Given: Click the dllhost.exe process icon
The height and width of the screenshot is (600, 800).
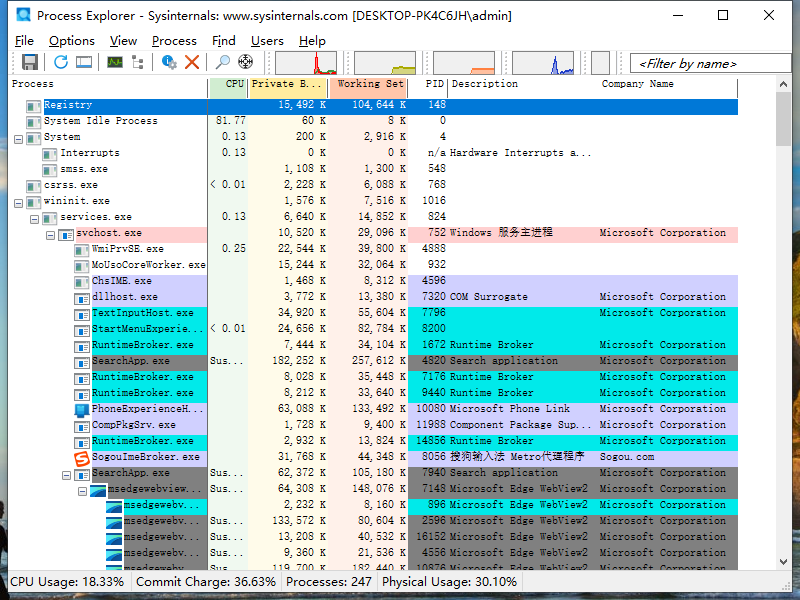Looking at the screenshot, I should 82,298.
